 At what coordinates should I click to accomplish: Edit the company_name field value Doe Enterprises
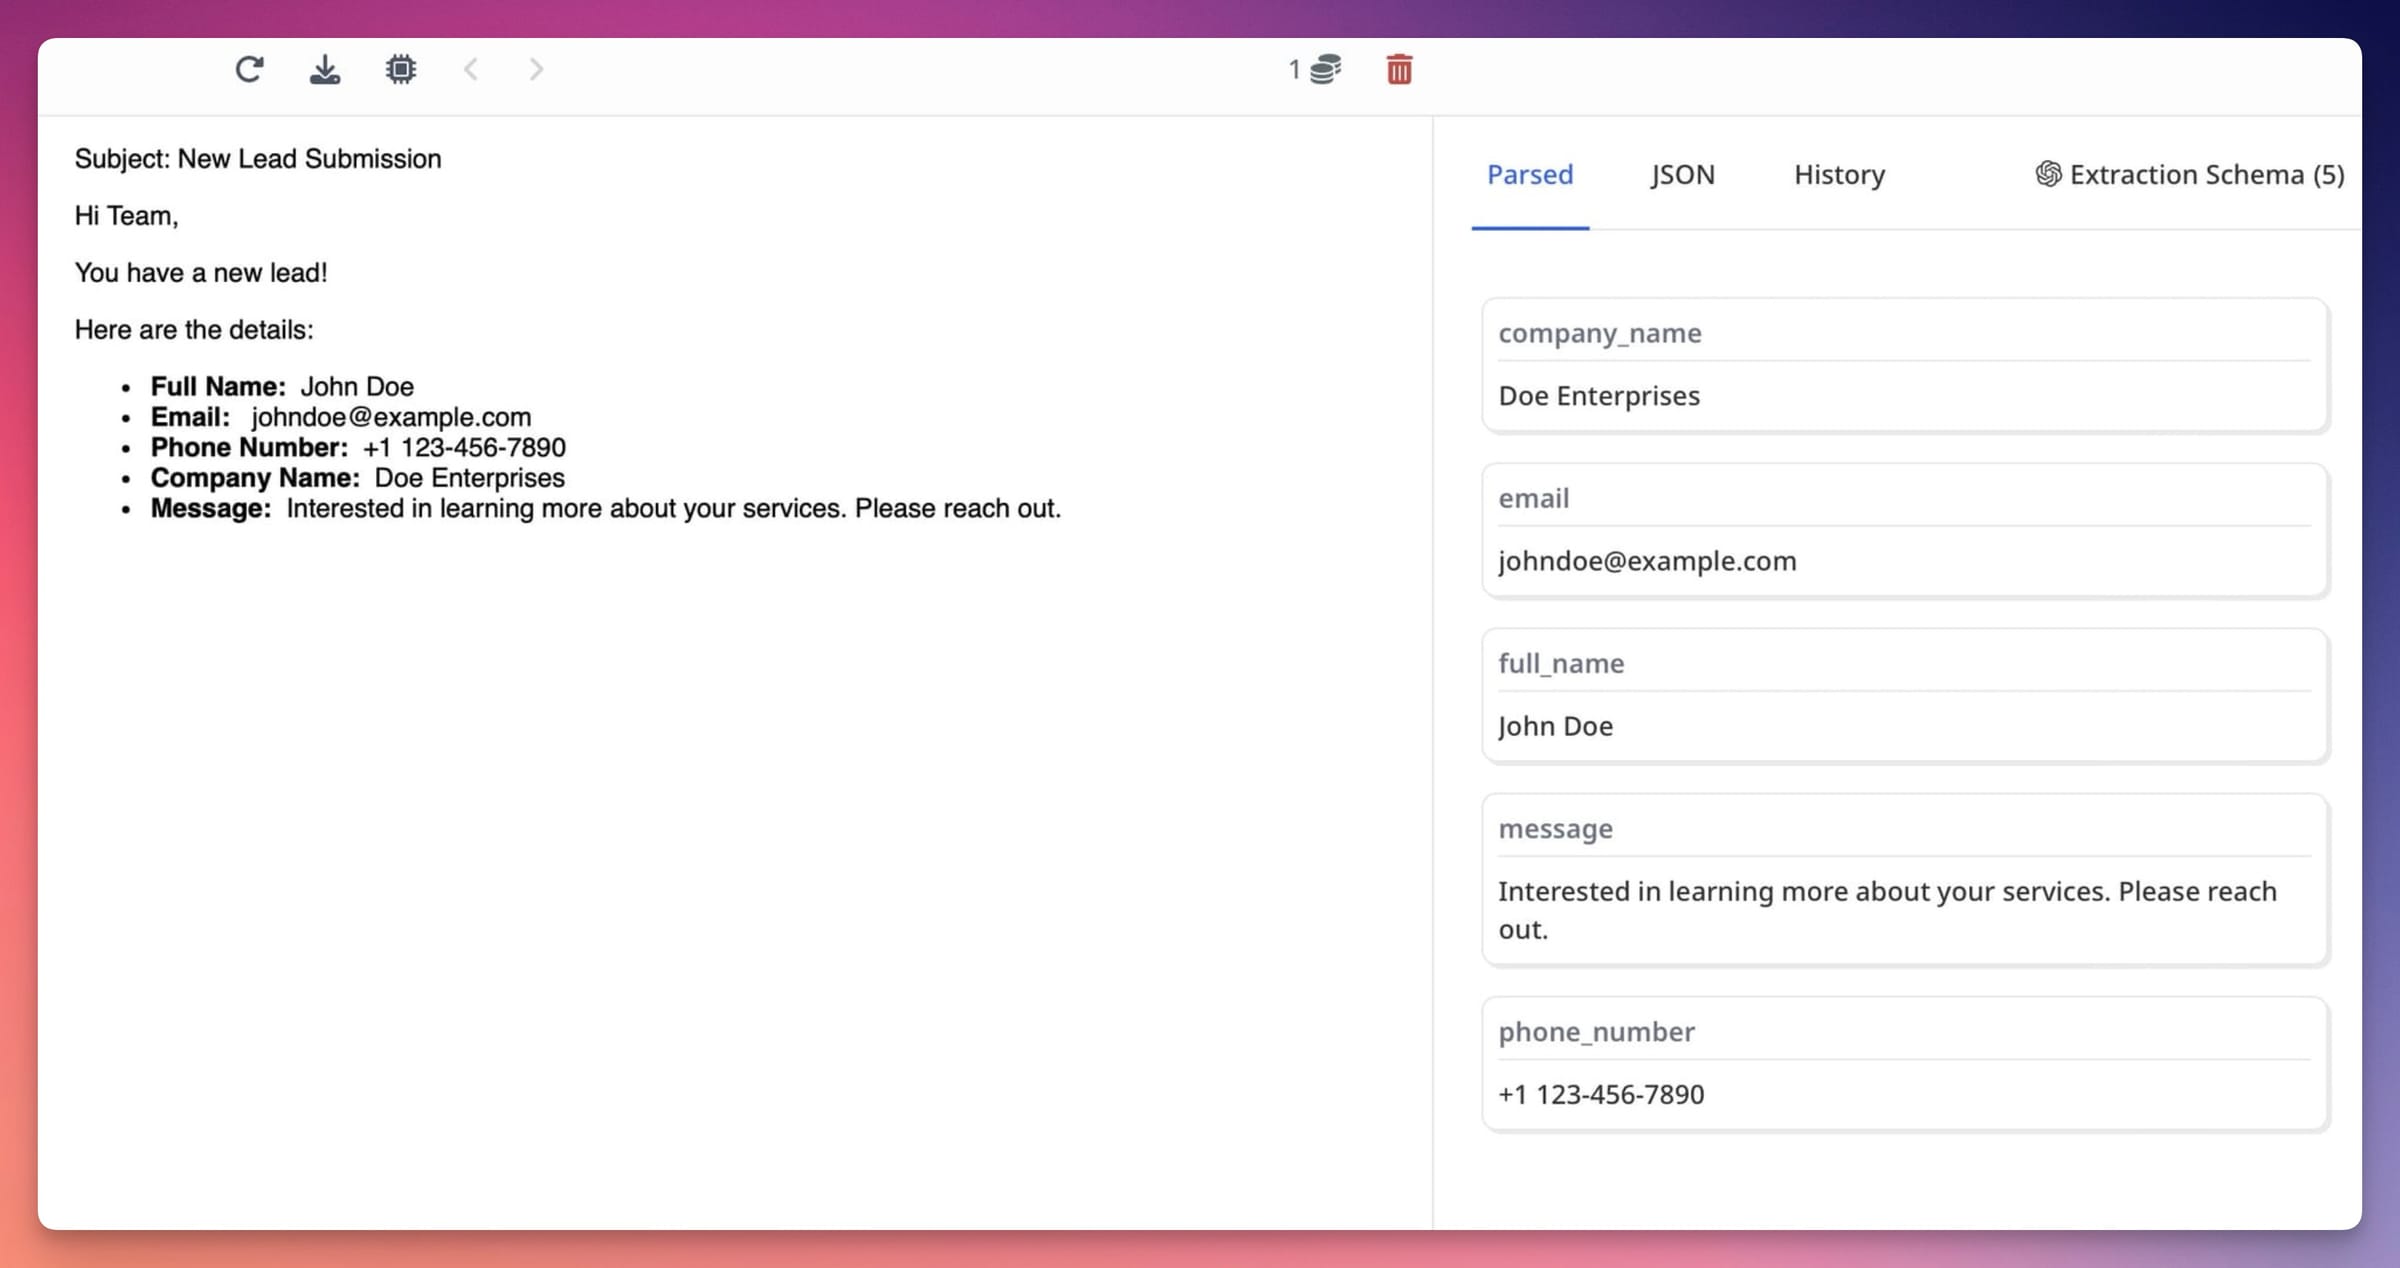1598,395
